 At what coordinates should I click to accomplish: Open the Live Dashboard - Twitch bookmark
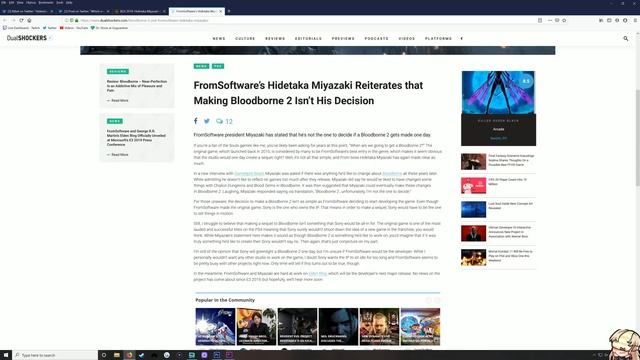pos(21,28)
